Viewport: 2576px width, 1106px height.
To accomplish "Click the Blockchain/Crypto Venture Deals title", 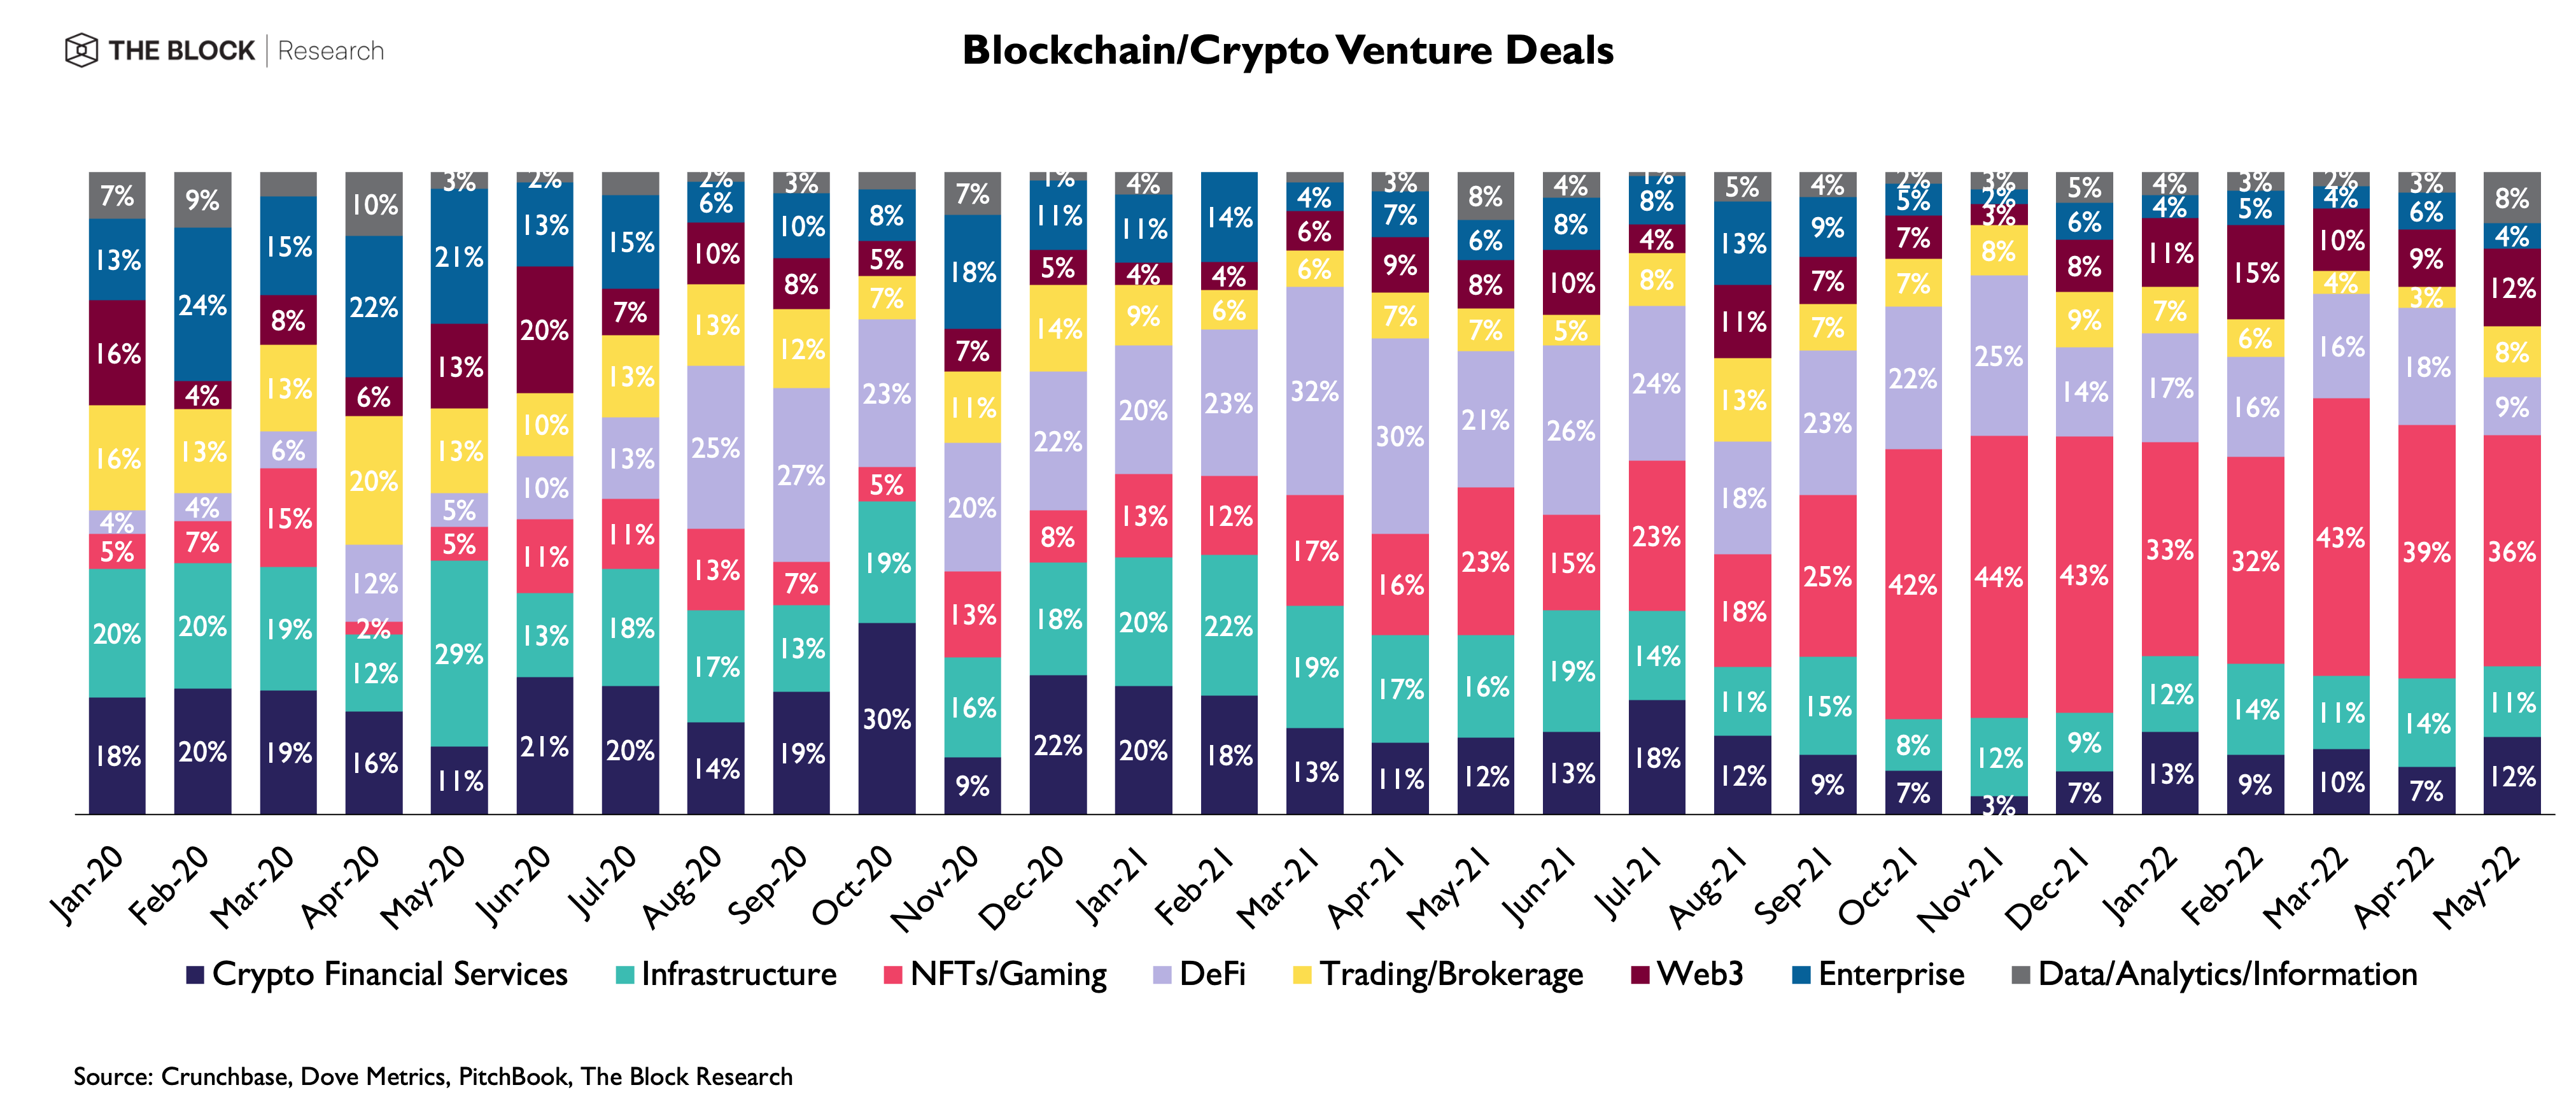I will (1287, 50).
